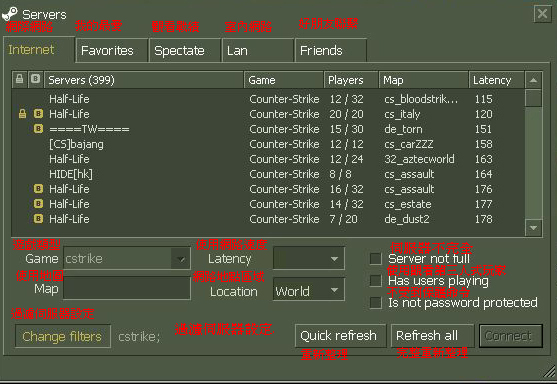
Task: Expand the Latency filter dropdown
Action: click(x=309, y=258)
